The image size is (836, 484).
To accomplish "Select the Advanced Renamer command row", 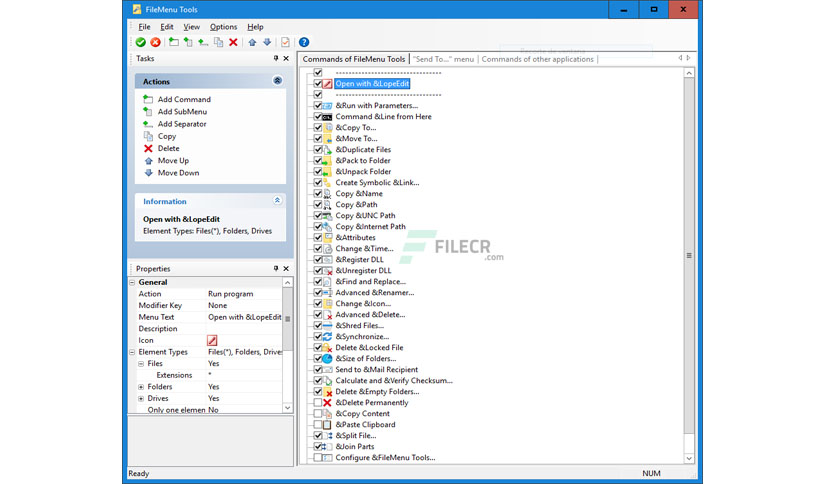I will coord(374,292).
